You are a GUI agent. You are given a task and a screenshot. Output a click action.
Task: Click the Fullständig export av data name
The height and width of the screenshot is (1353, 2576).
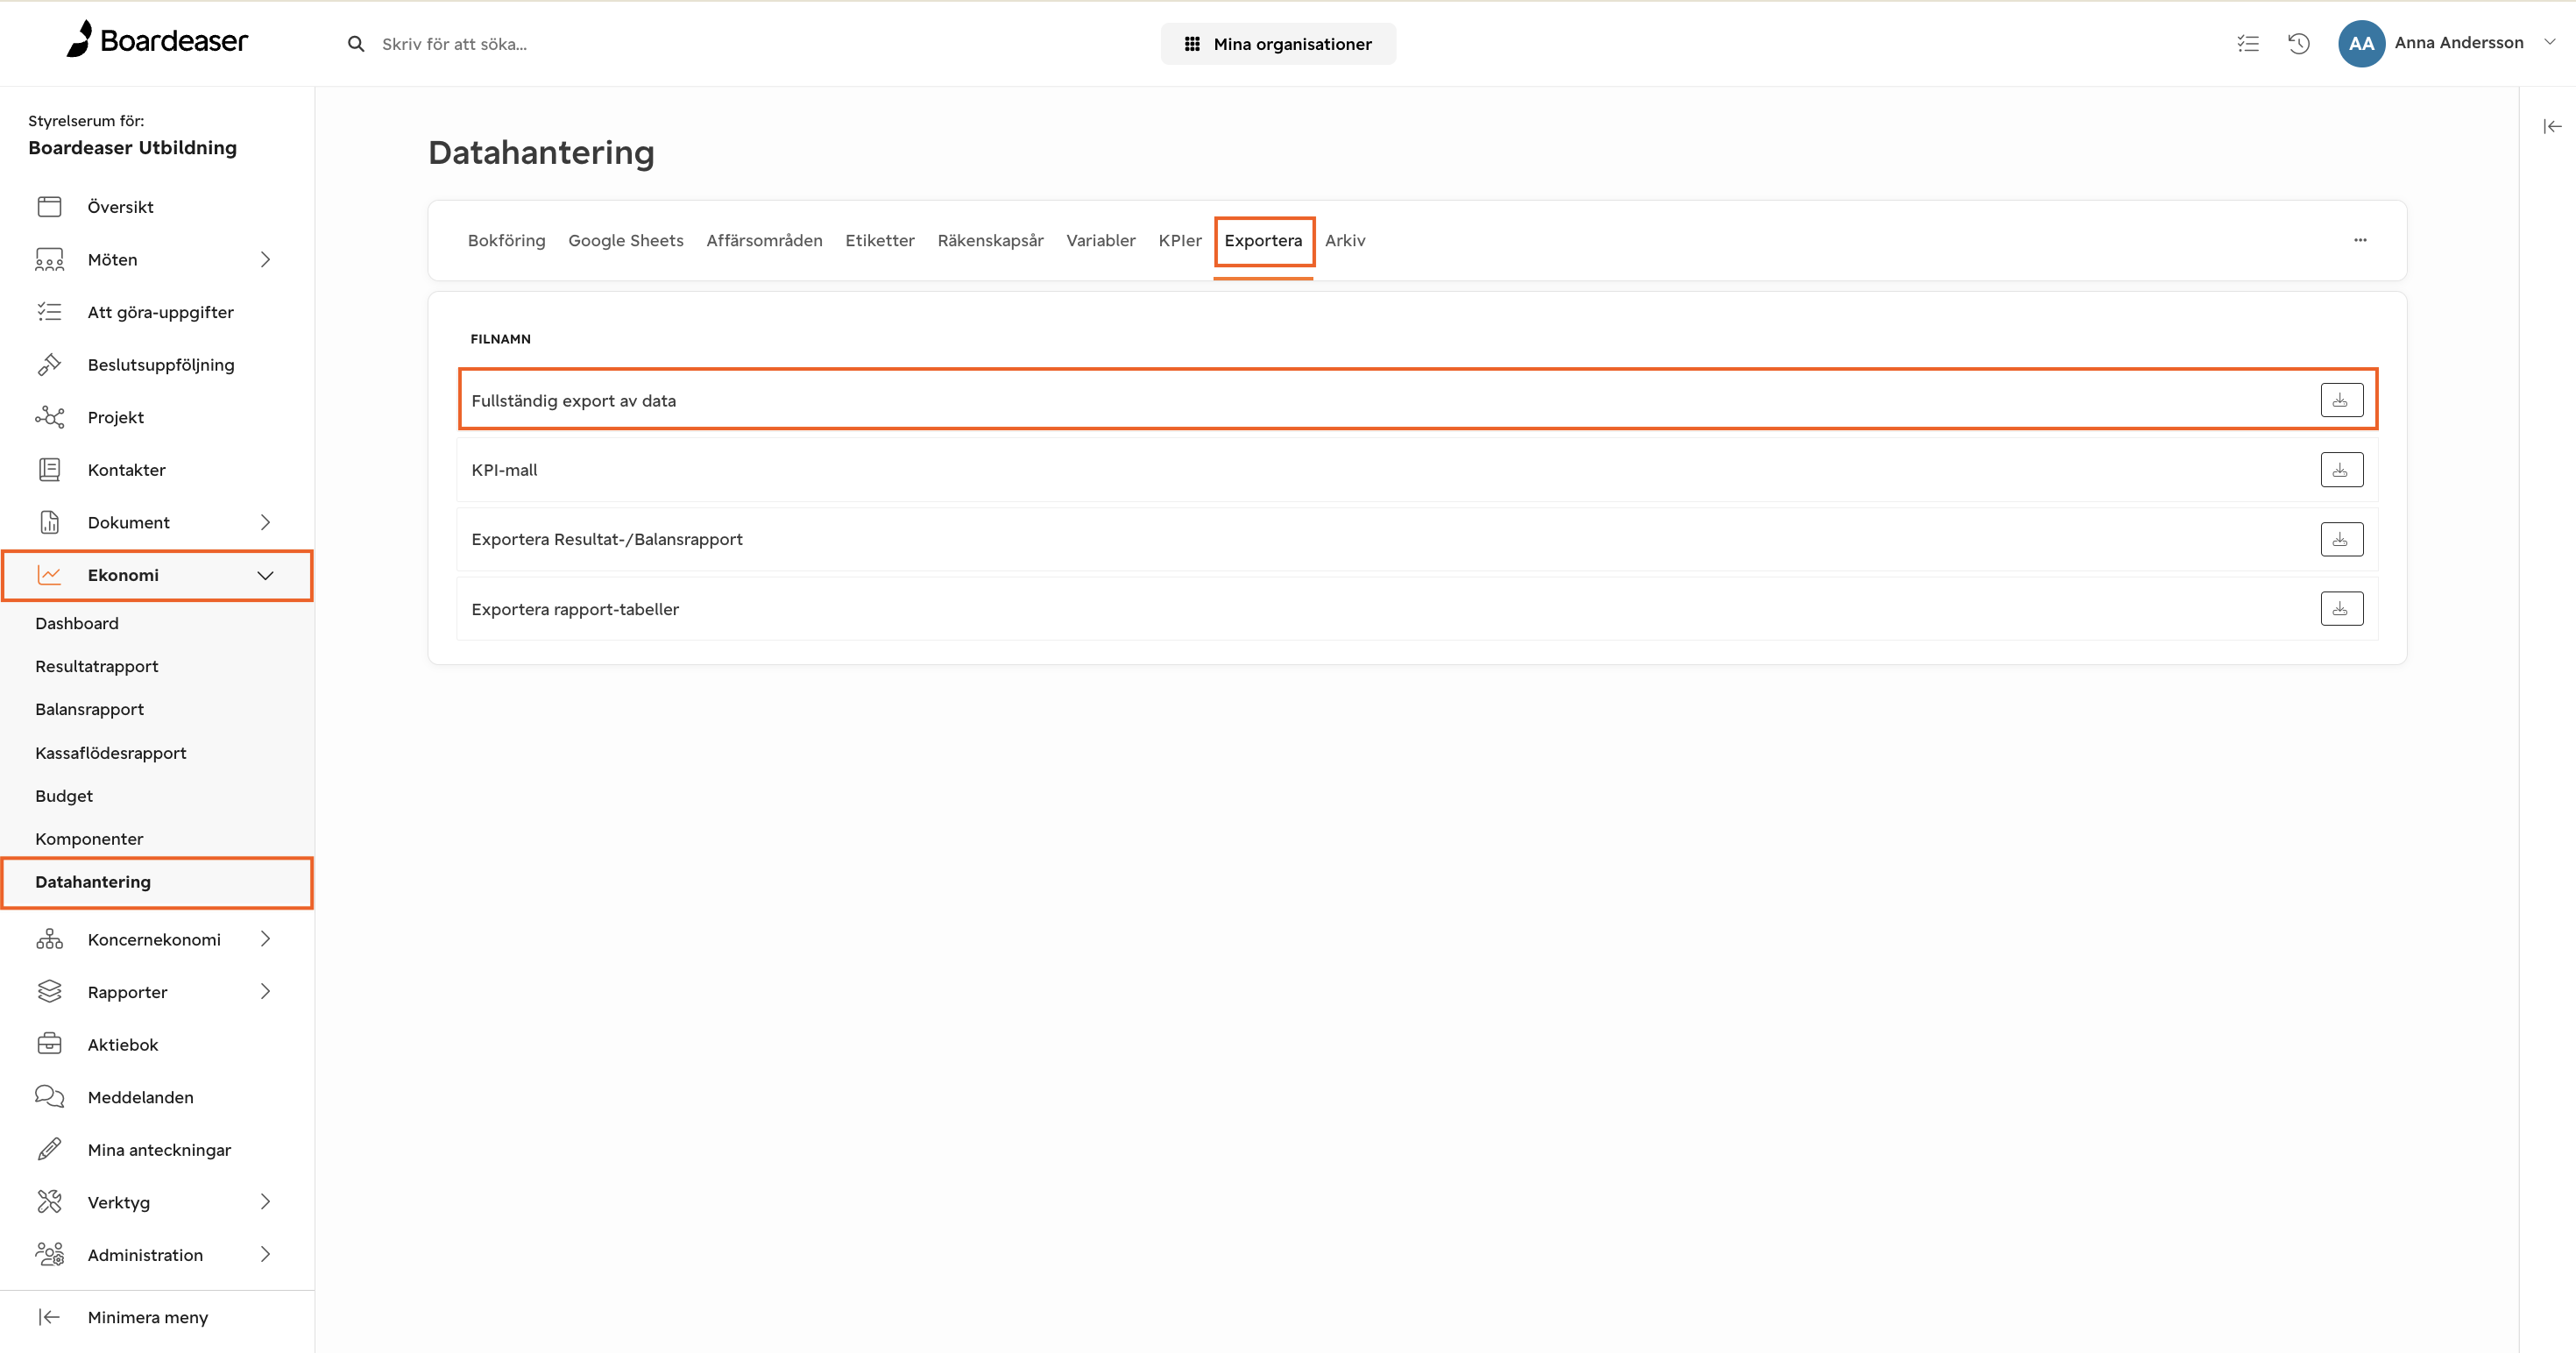[574, 401]
